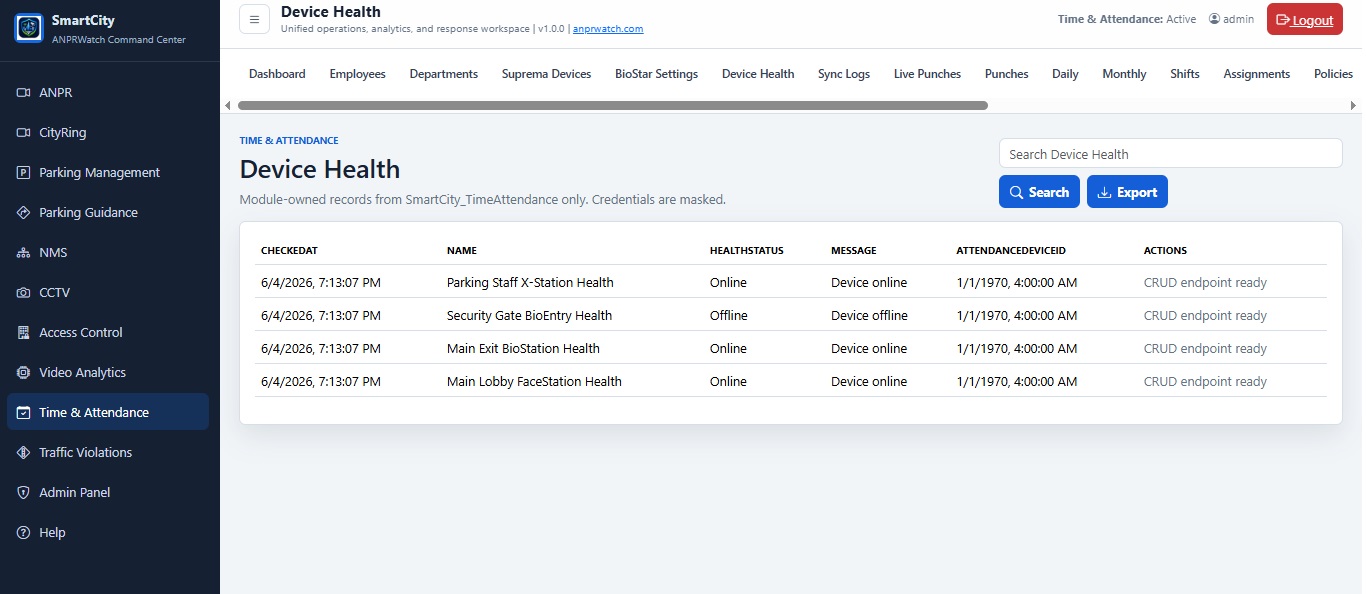Click CRUD endpoint ready for Main Exit row
Viewport: 1366px width, 594px height.
click(x=1205, y=348)
